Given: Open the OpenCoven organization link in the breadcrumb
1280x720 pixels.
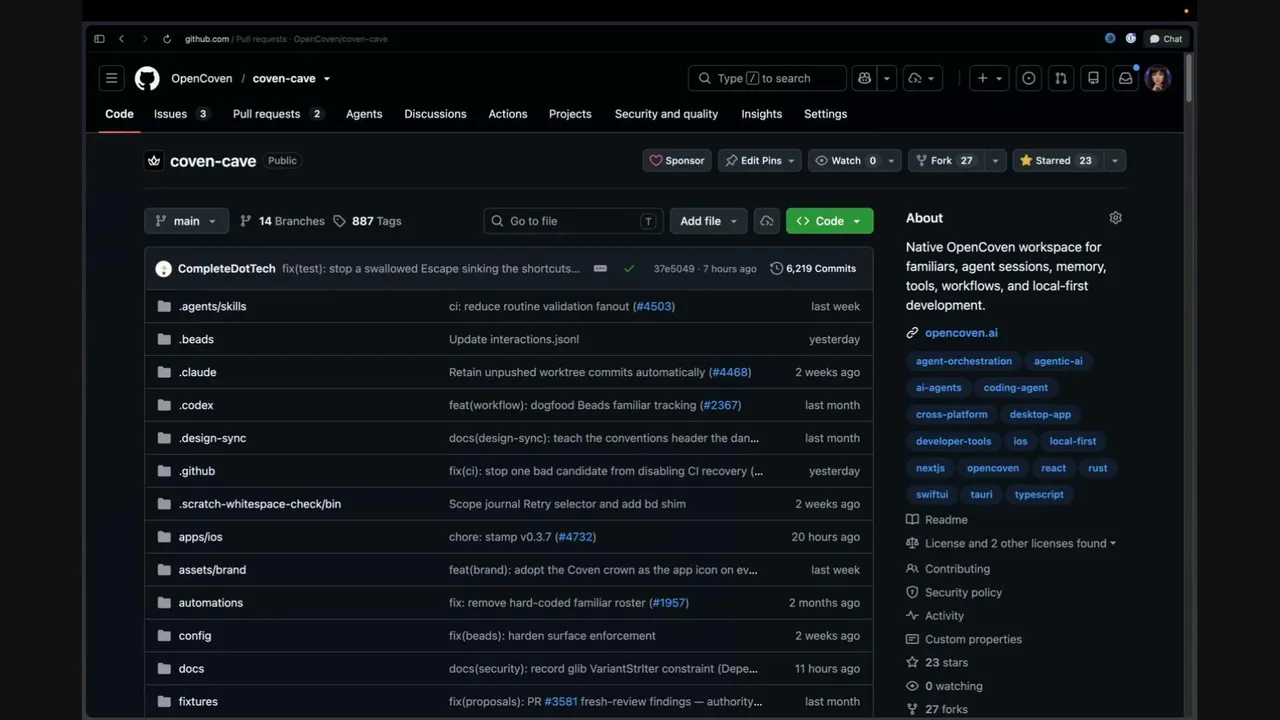Looking at the screenshot, I should (x=201, y=78).
